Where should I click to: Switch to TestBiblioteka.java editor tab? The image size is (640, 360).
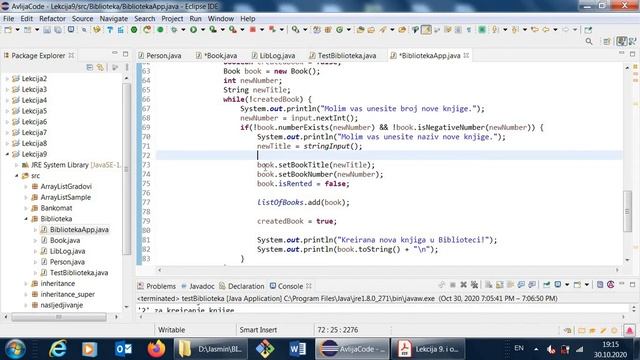[x=343, y=56]
